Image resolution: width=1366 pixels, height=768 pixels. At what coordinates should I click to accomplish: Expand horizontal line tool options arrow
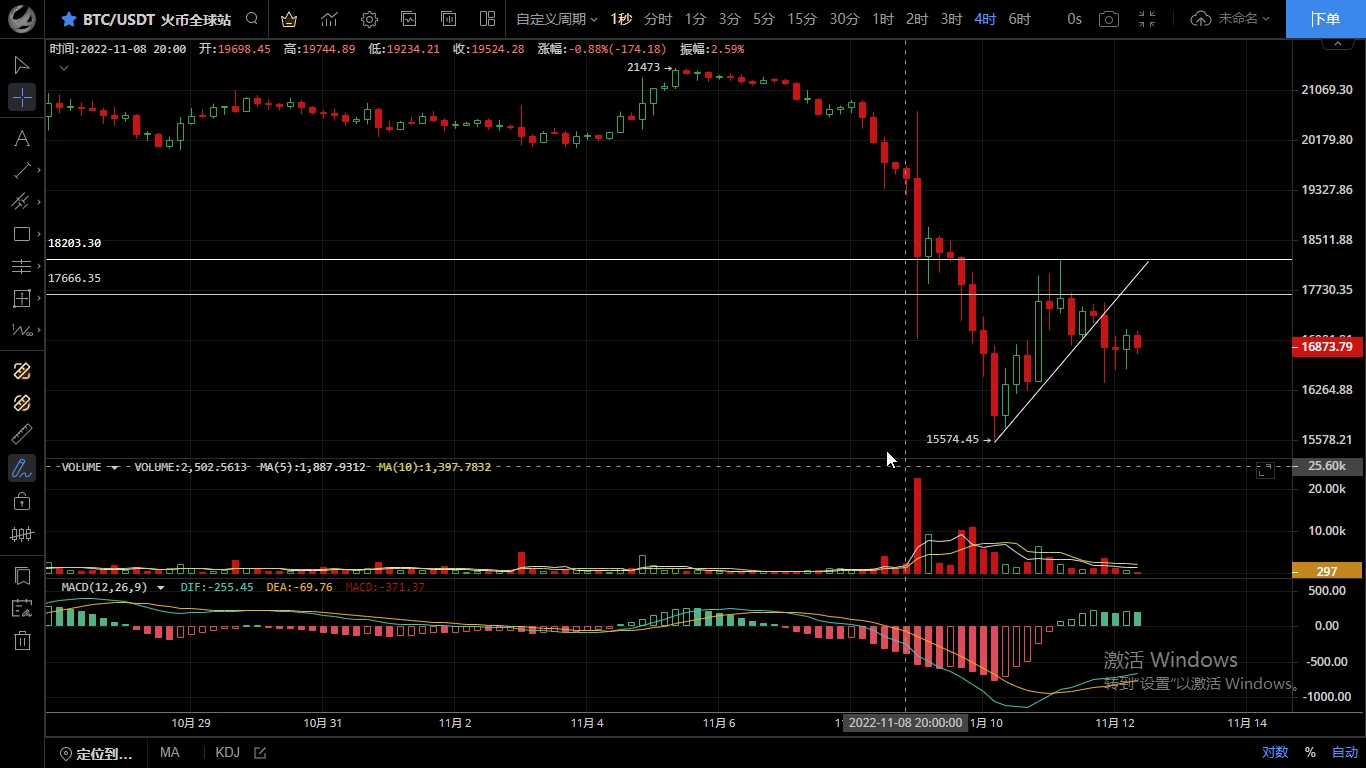click(x=39, y=266)
